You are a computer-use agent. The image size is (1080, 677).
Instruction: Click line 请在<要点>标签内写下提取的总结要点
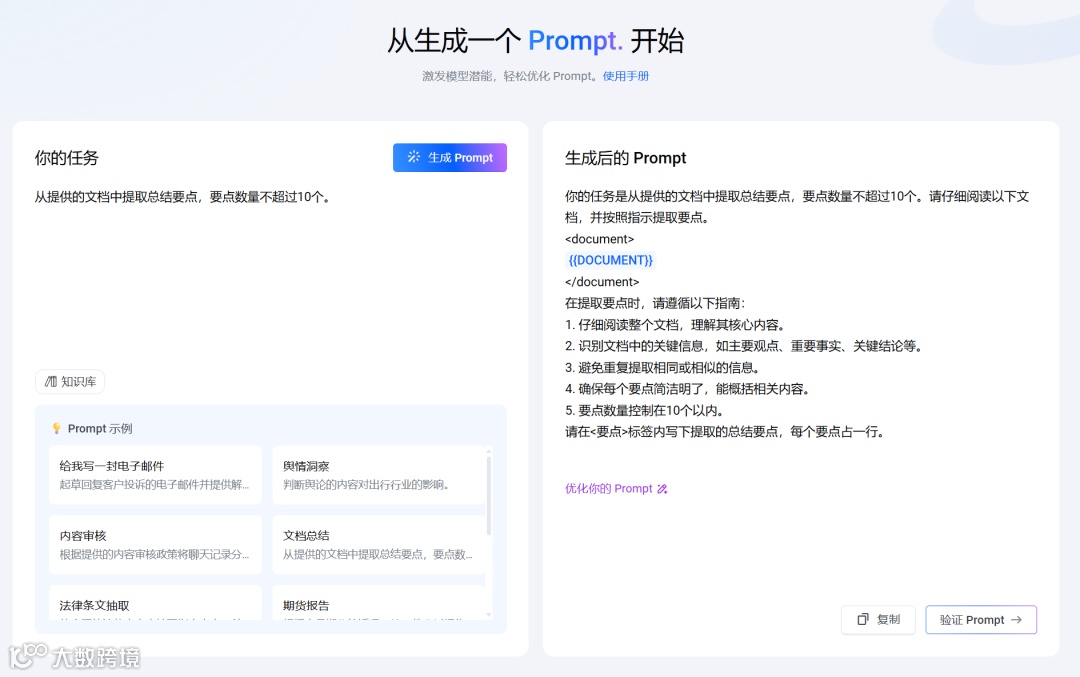pos(725,432)
